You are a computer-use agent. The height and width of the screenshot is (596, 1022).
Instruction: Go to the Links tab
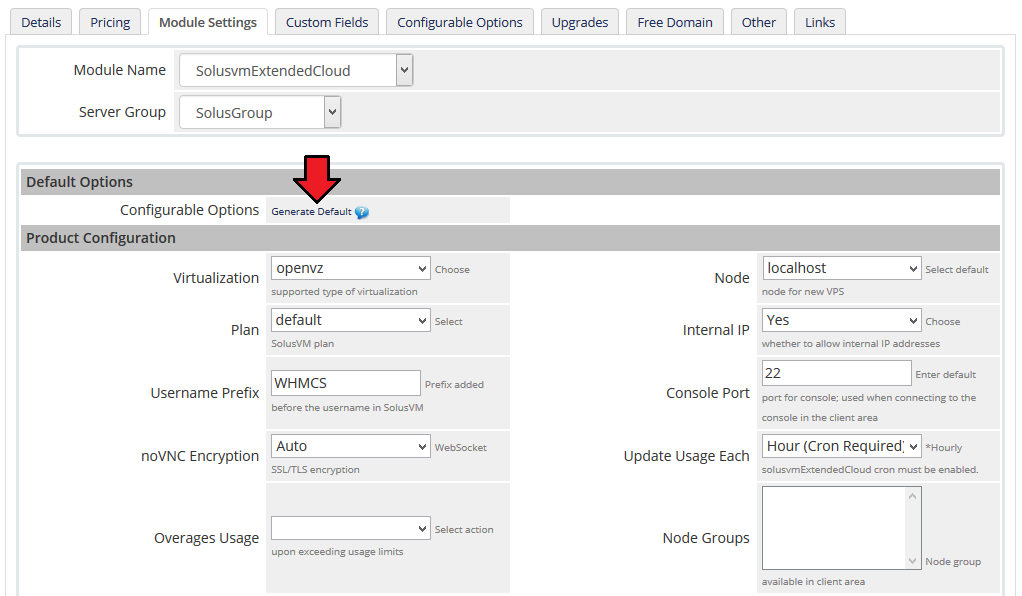819,22
